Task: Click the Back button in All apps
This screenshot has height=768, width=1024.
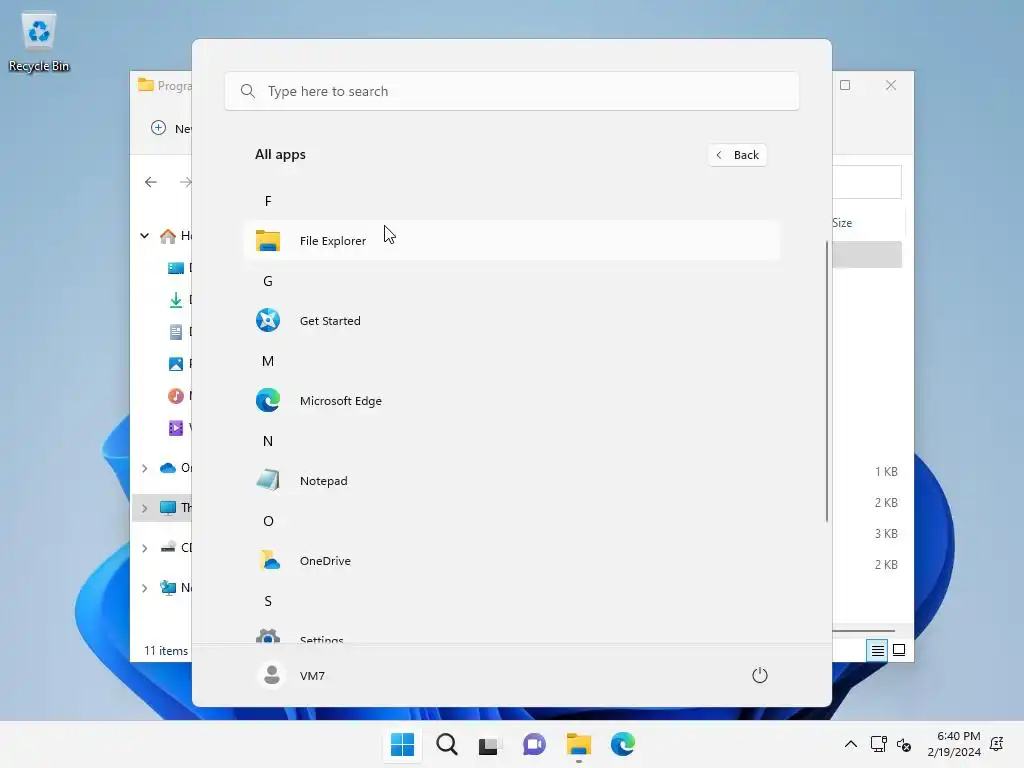Action: (x=737, y=155)
